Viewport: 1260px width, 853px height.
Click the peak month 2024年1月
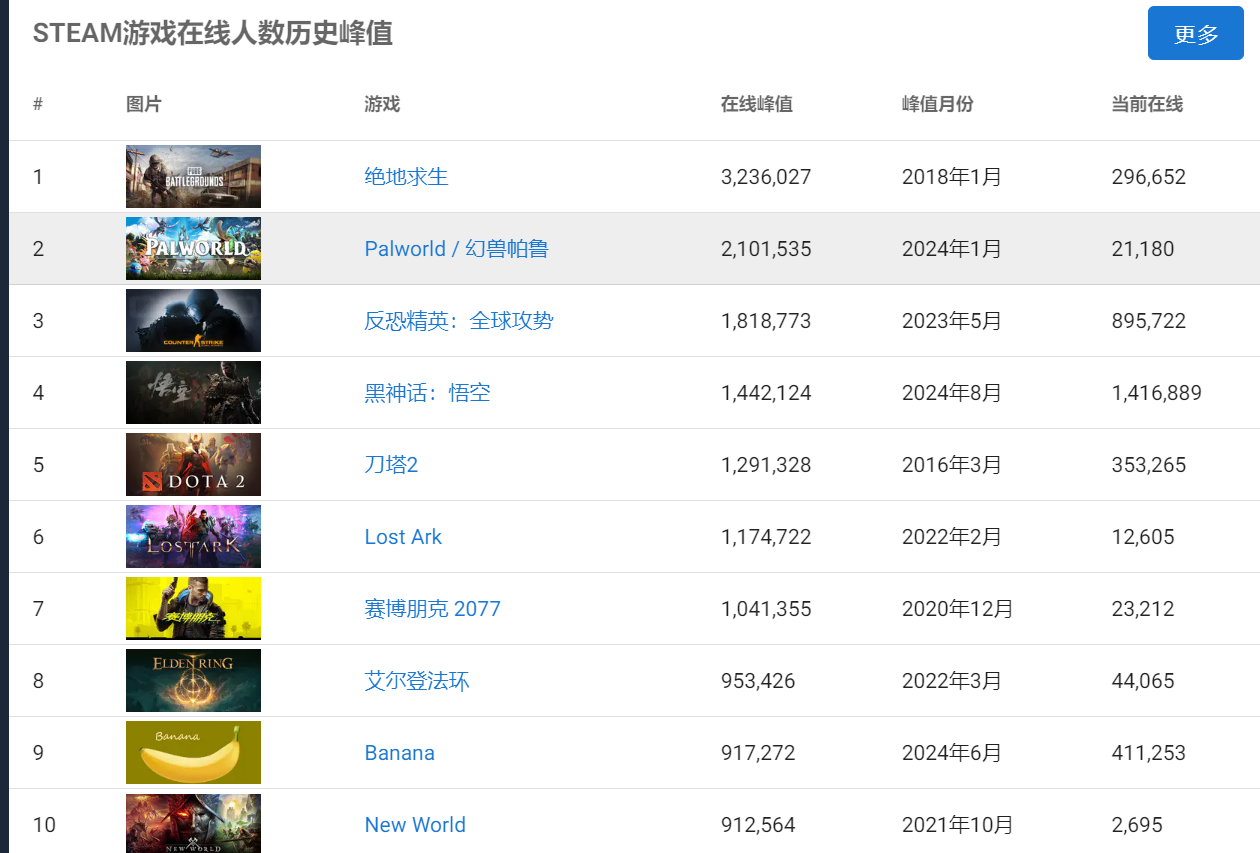[x=952, y=249]
